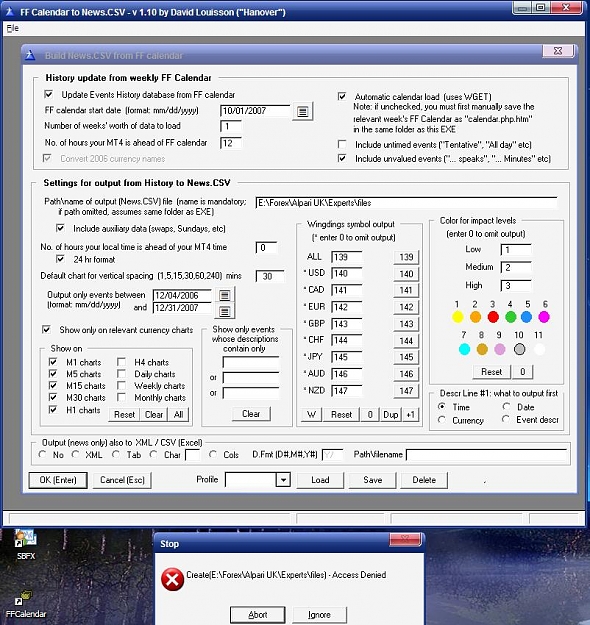Click the red error icon in Stop dialog

pyautogui.click(x=172, y=579)
